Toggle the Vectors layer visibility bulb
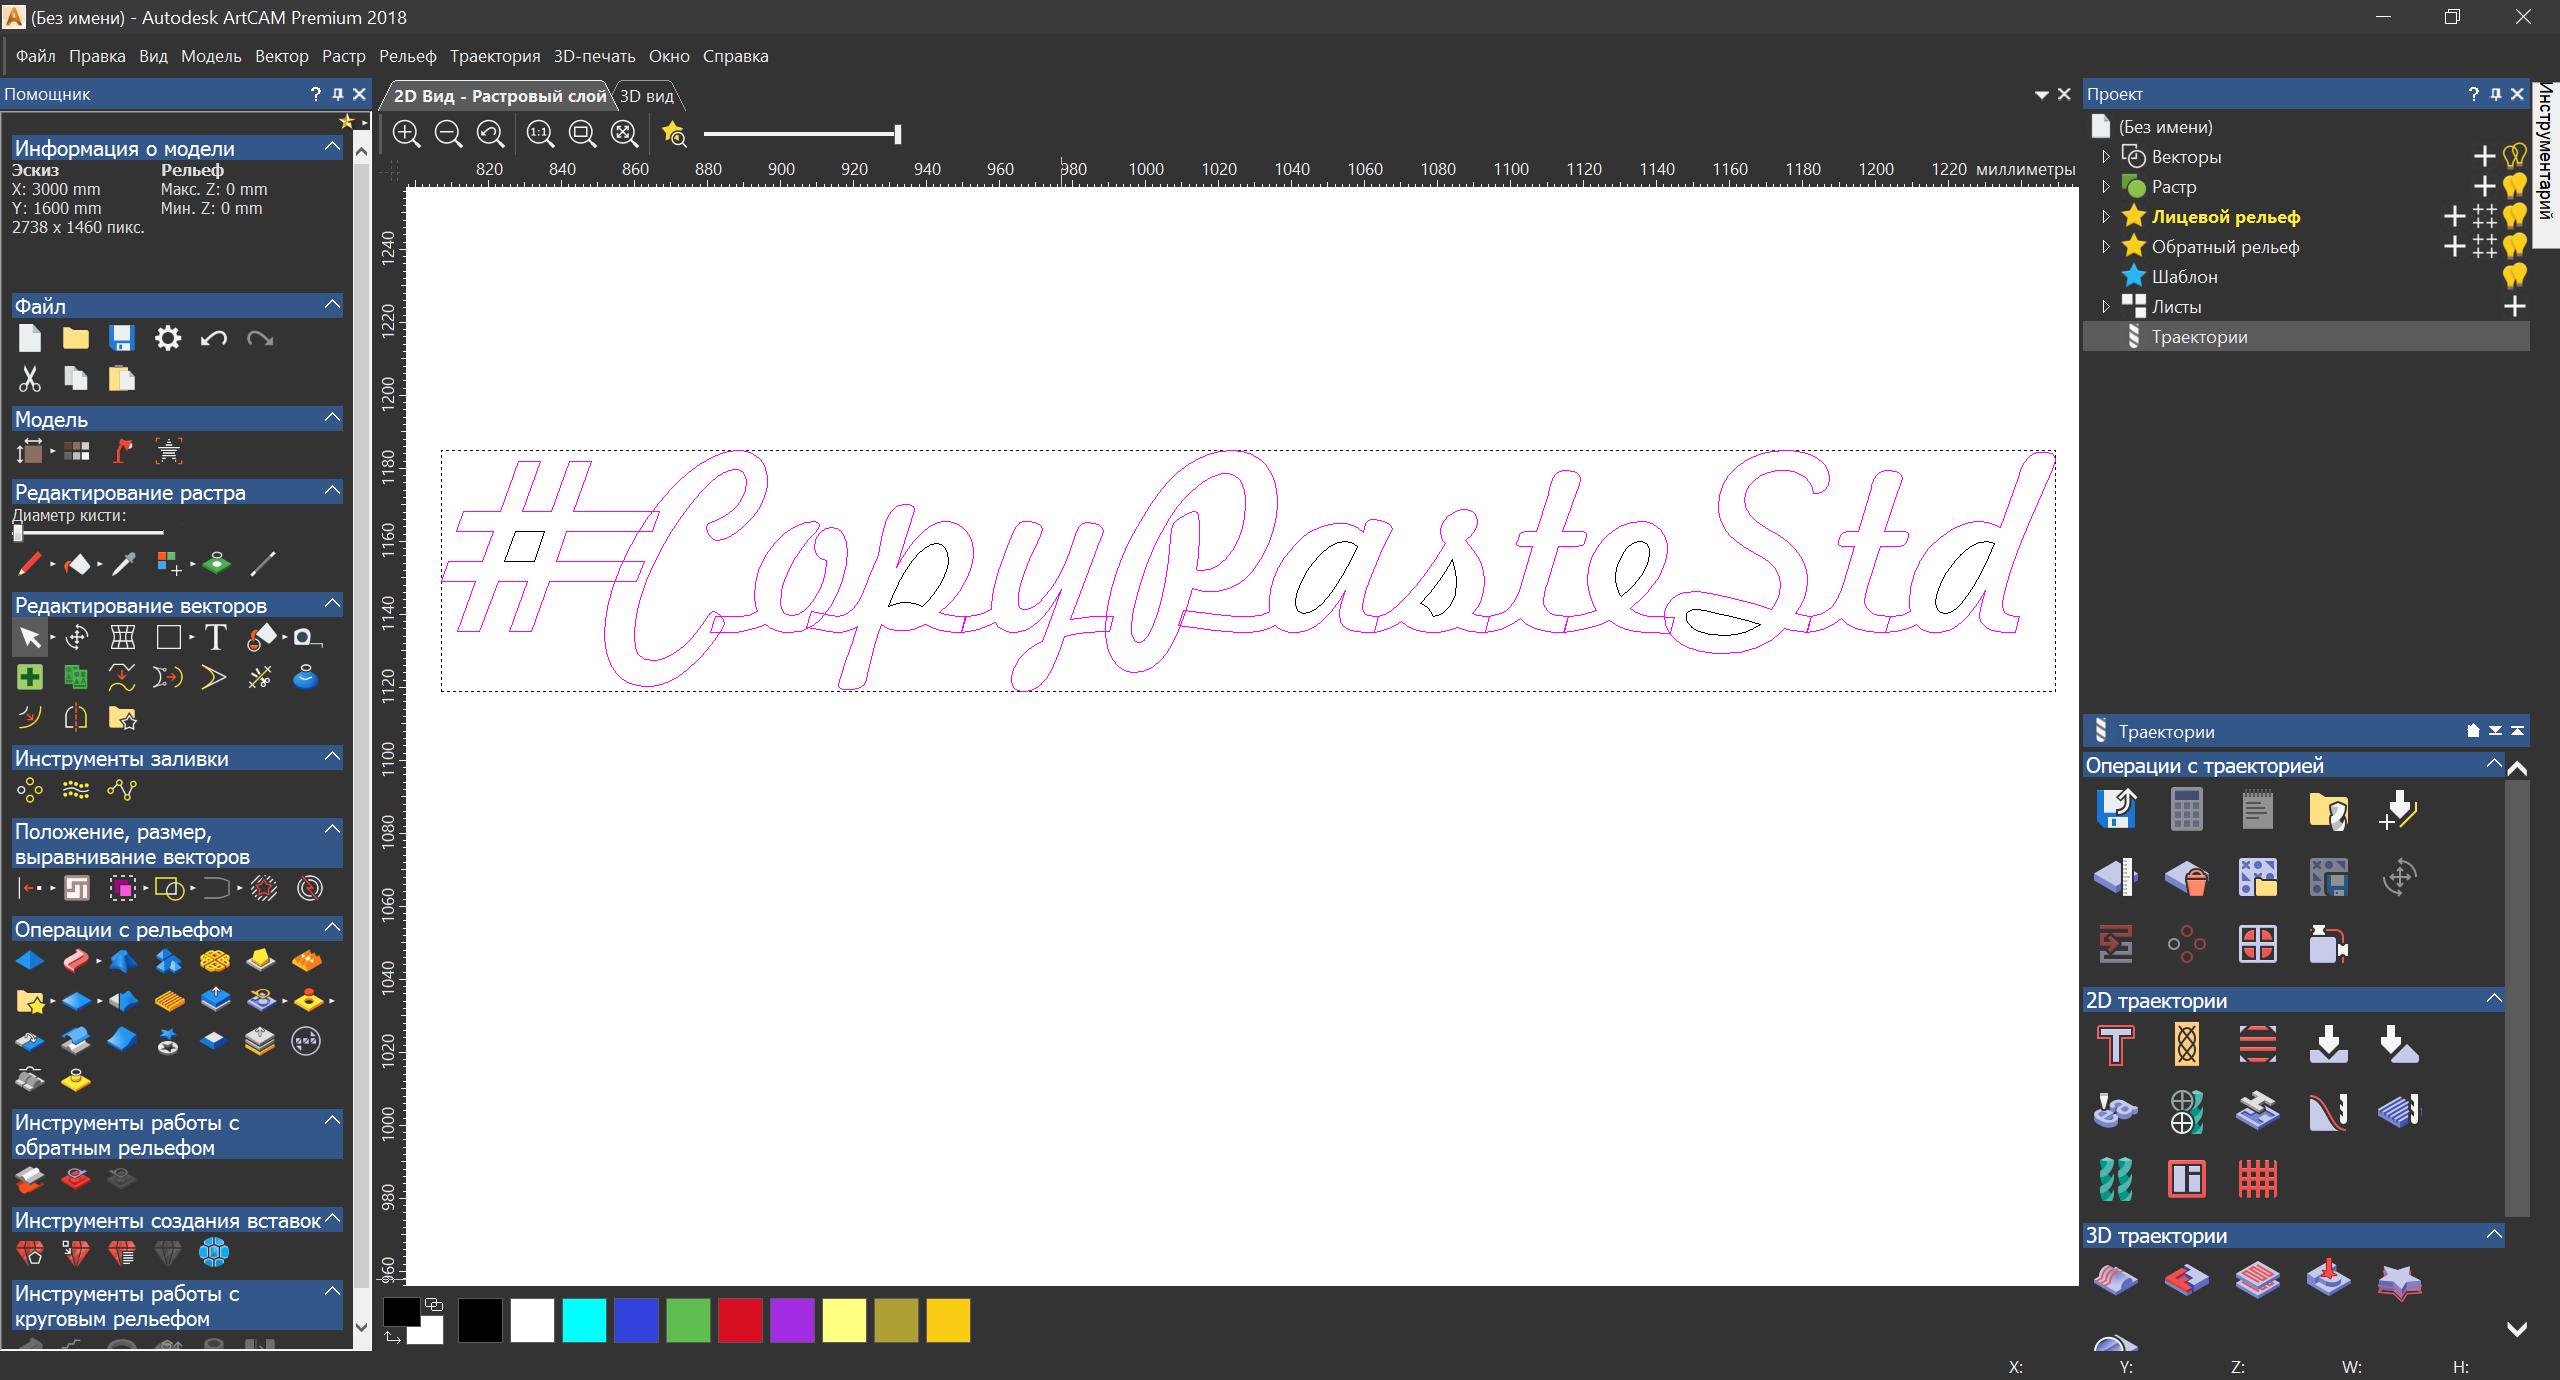Screen dimensions: 2560x1380 [x=2514, y=156]
